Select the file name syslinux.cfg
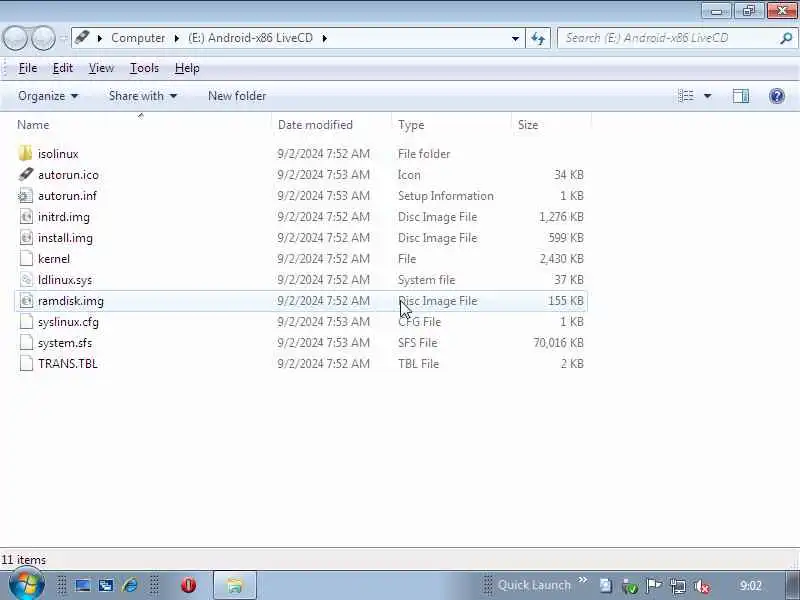The width and height of the screenshot is (800, 600). (68, 322)
